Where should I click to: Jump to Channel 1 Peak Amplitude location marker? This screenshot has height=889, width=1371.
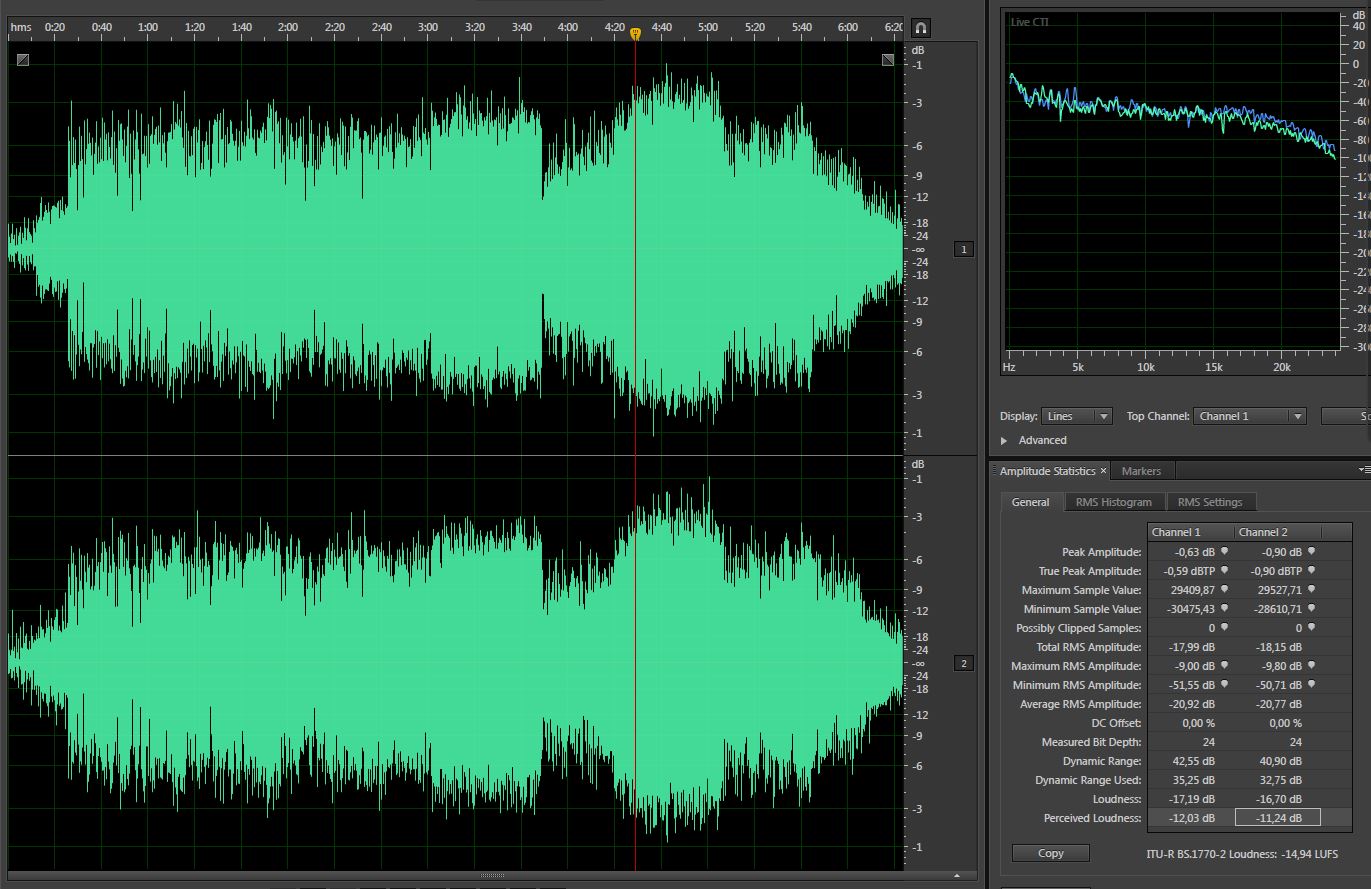(x=1224, y=552)
